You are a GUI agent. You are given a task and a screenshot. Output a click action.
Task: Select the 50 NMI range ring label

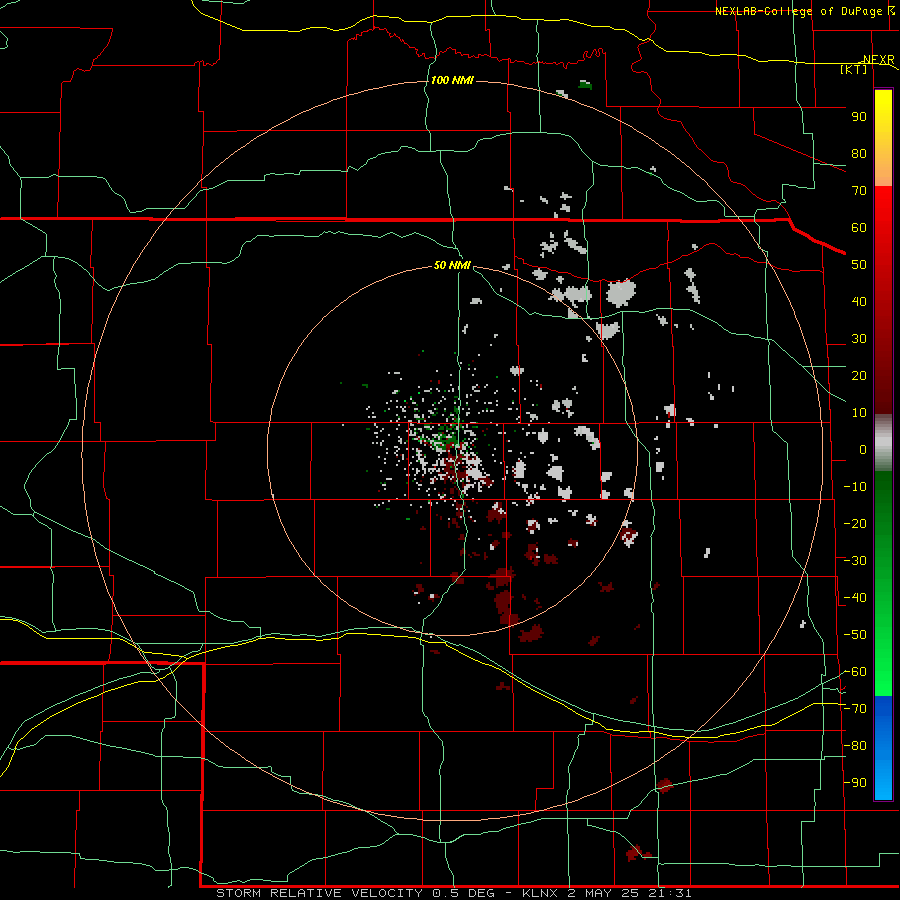[x=452, y=265]
